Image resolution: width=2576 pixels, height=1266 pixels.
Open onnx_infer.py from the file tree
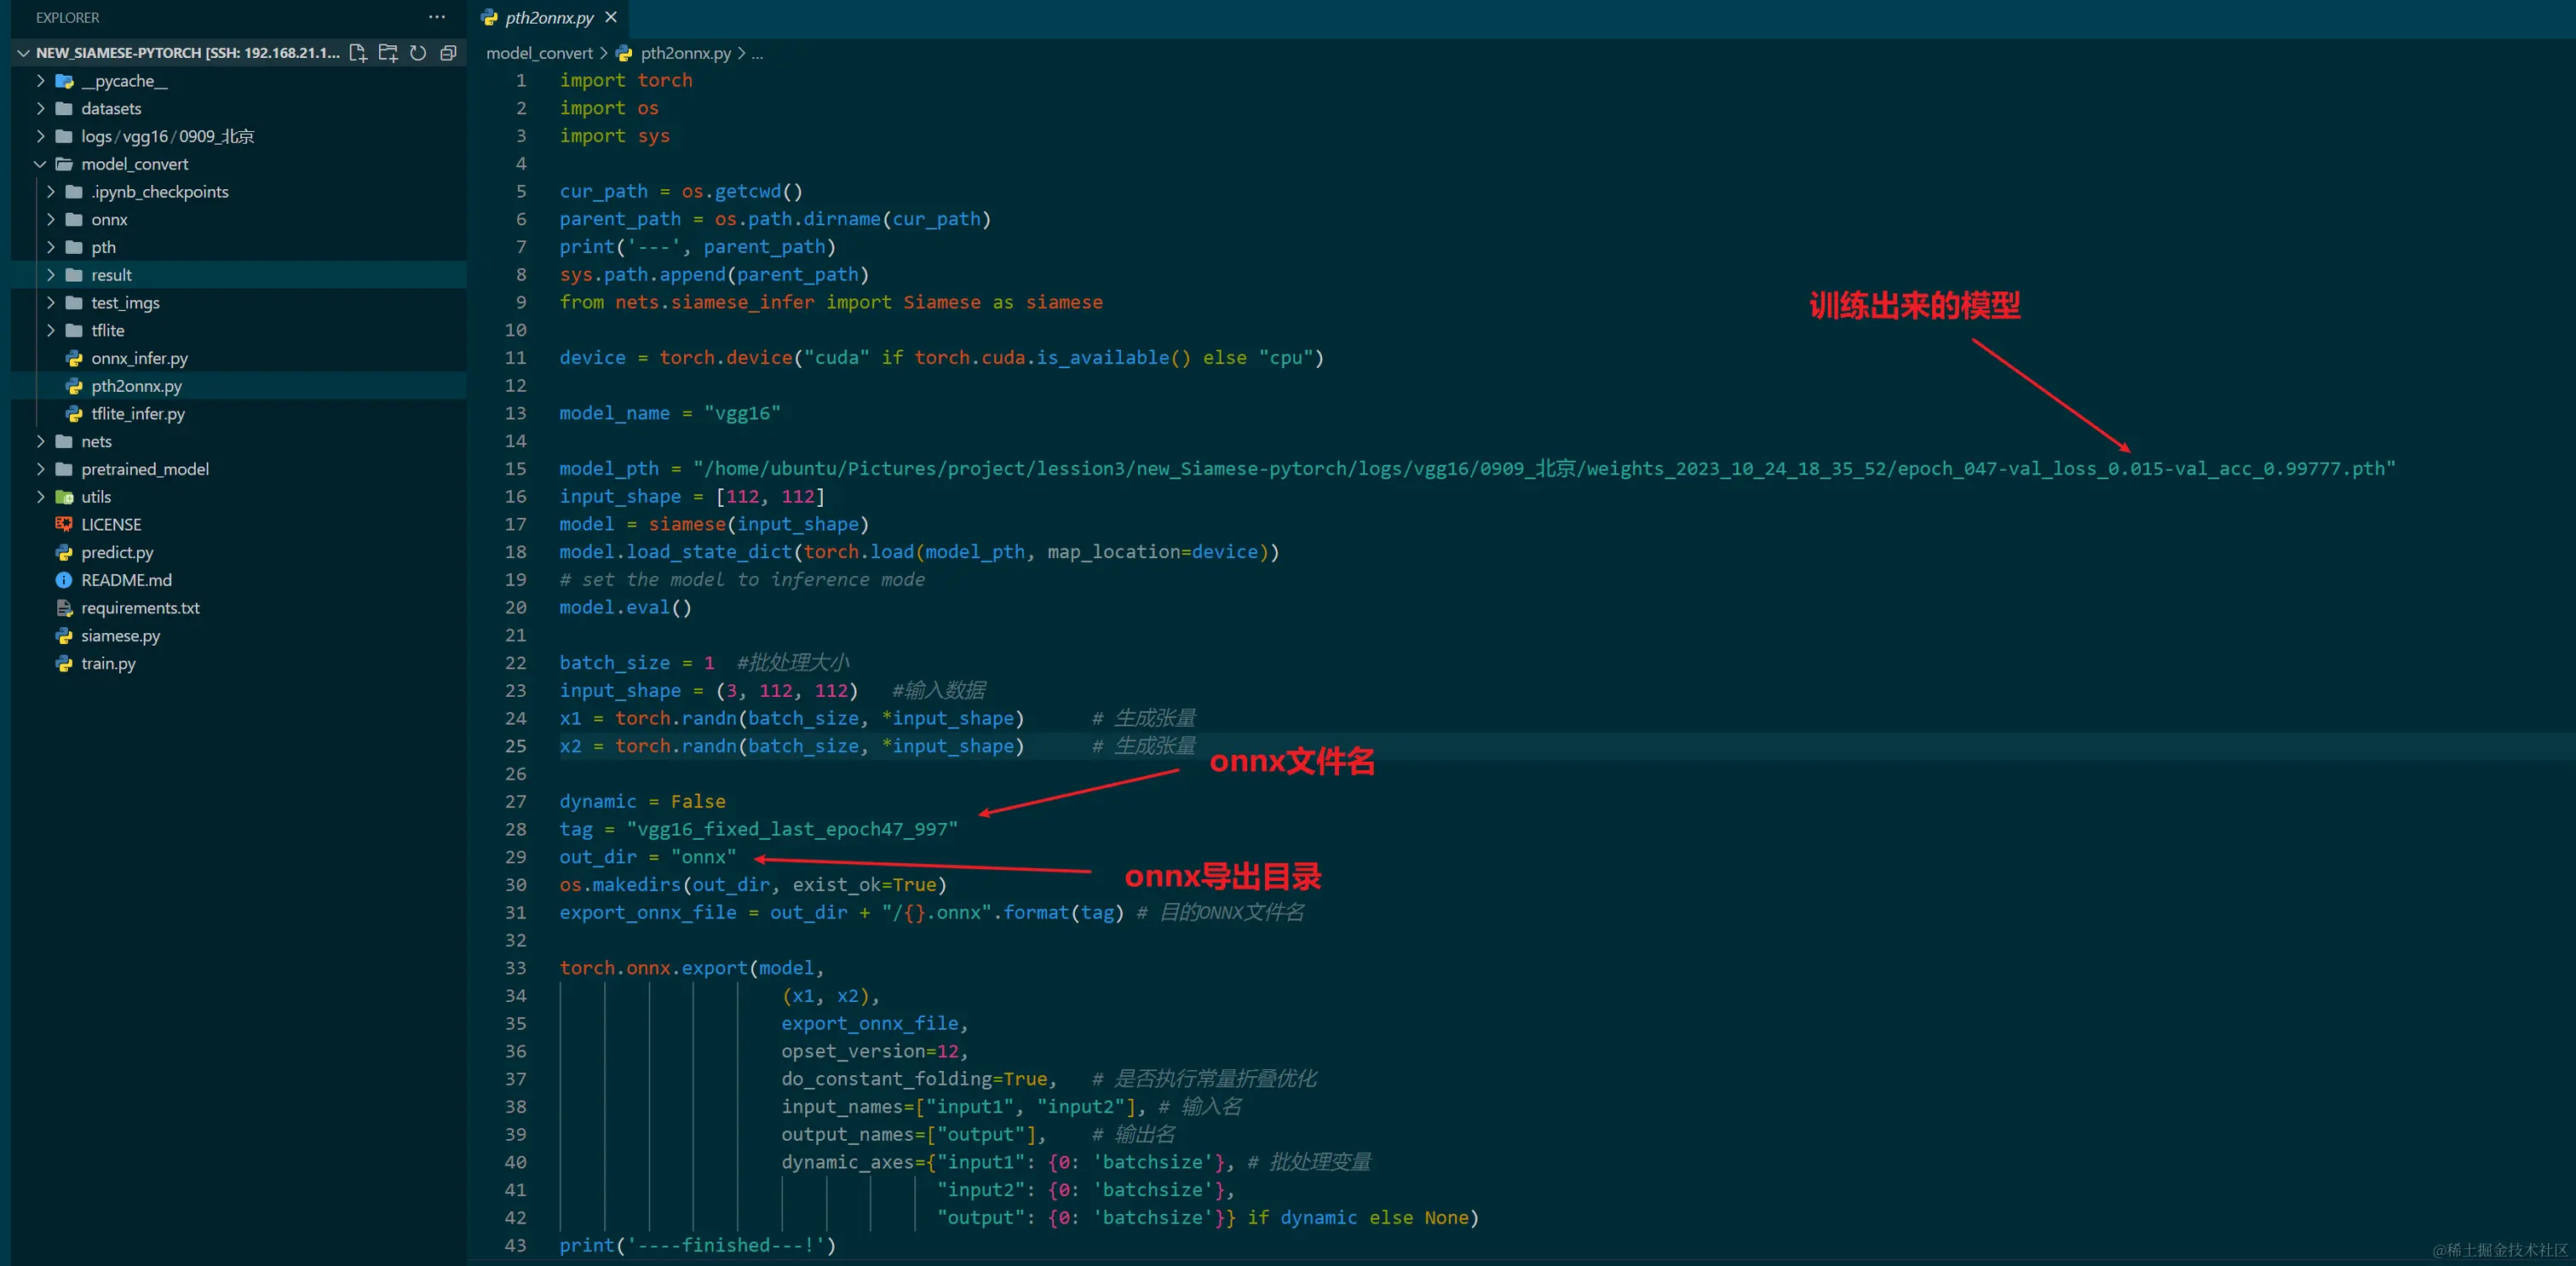click(x=139, y=358)
